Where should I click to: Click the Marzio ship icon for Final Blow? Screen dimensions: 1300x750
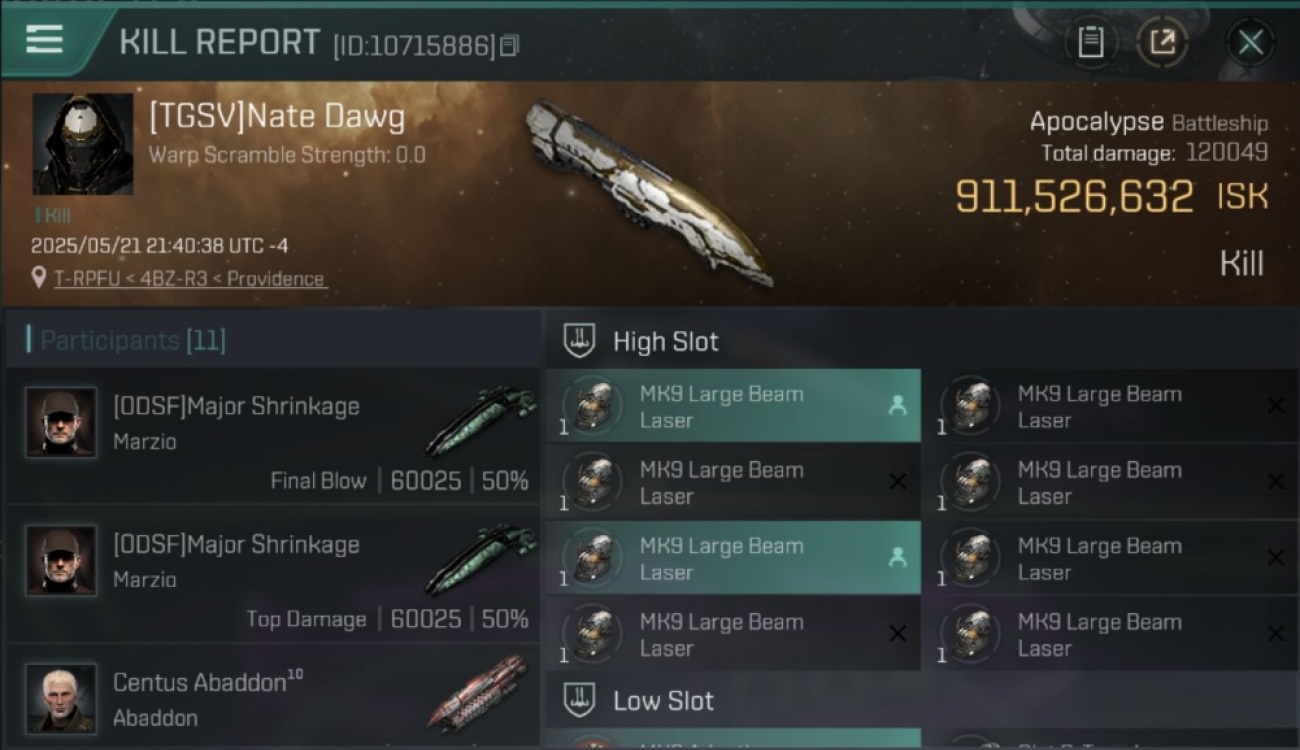pyautogui.click(x=482, y=420)
